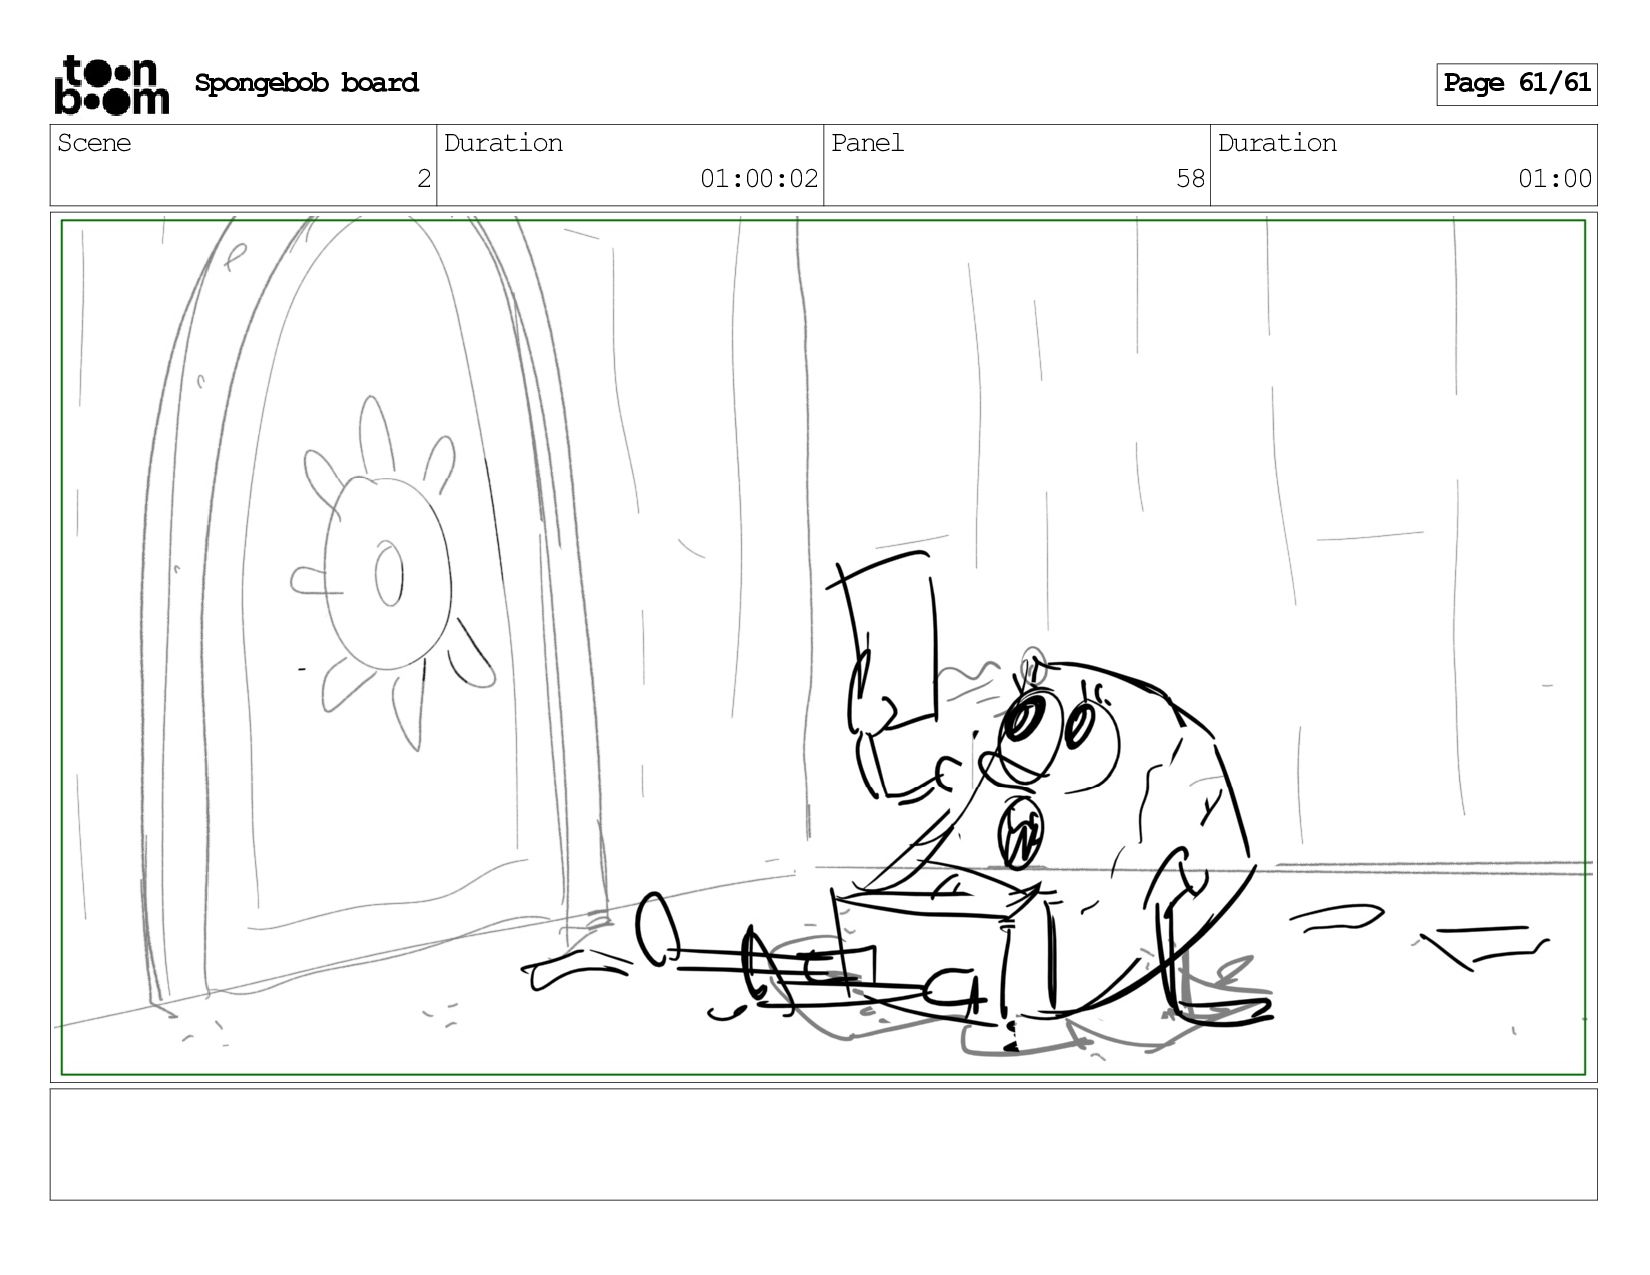
Task: Select the "Spongebob board" title text
Action: [306, 83]
